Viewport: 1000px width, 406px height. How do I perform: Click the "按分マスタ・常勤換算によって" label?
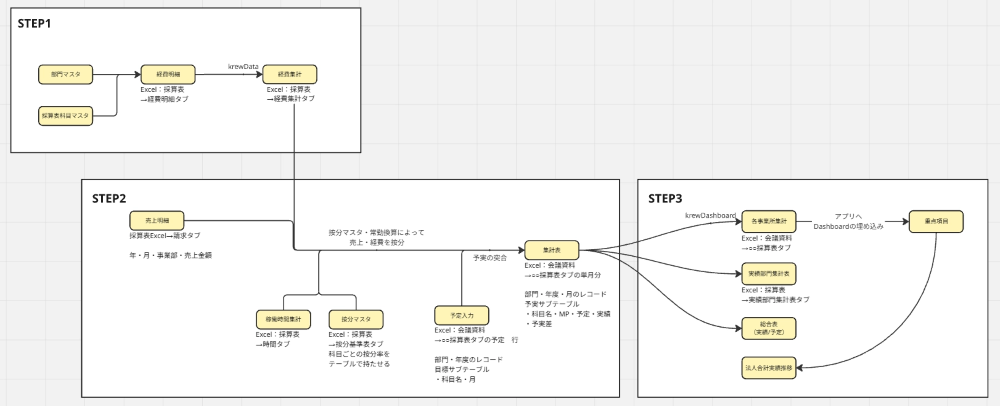[x=376, y=233]
